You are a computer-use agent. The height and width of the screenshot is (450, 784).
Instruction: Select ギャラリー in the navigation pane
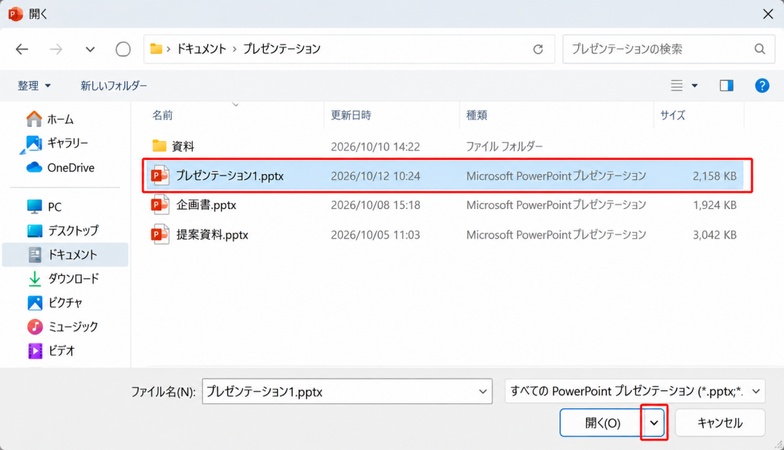[x=54, y=143]
